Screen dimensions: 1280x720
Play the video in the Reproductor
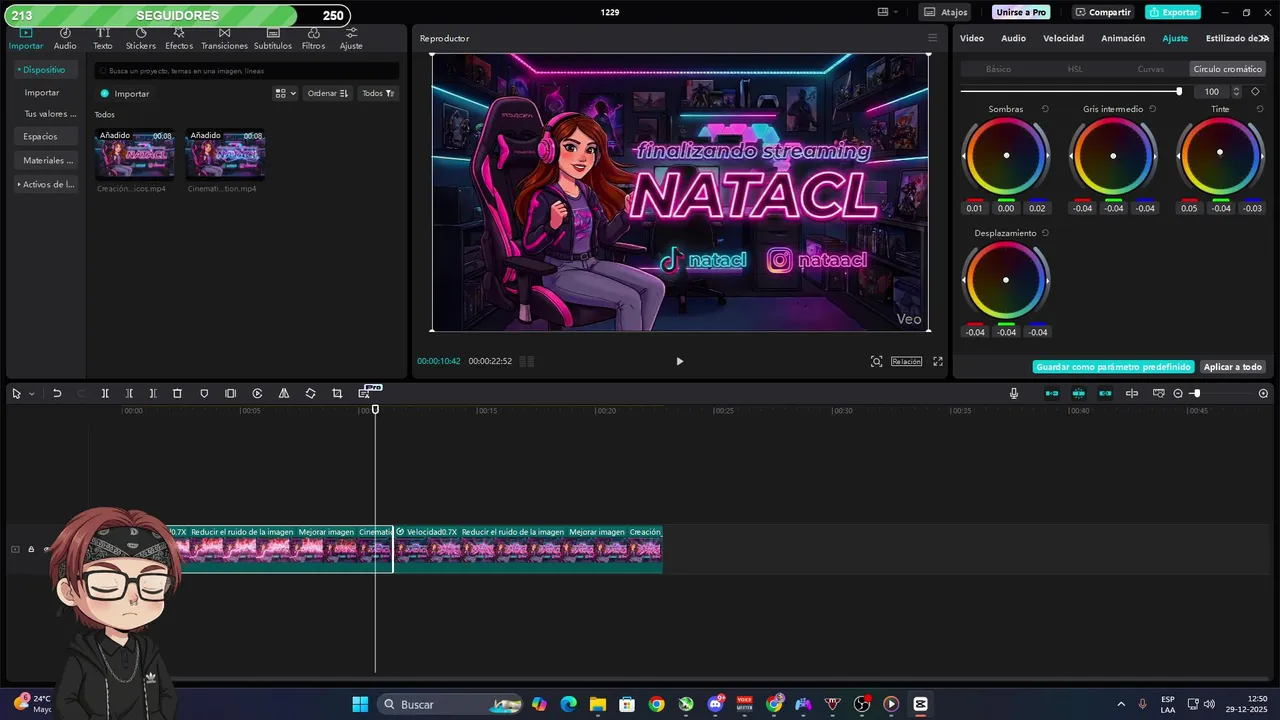(680, 361)
